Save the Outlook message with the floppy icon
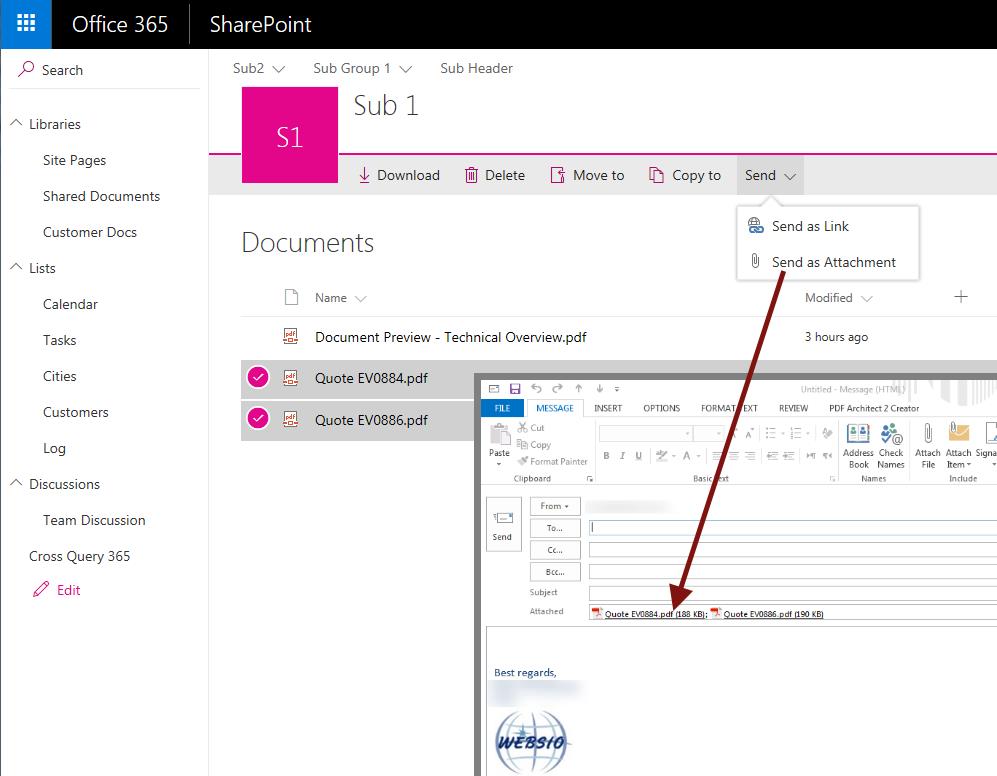 coord(515,389)
